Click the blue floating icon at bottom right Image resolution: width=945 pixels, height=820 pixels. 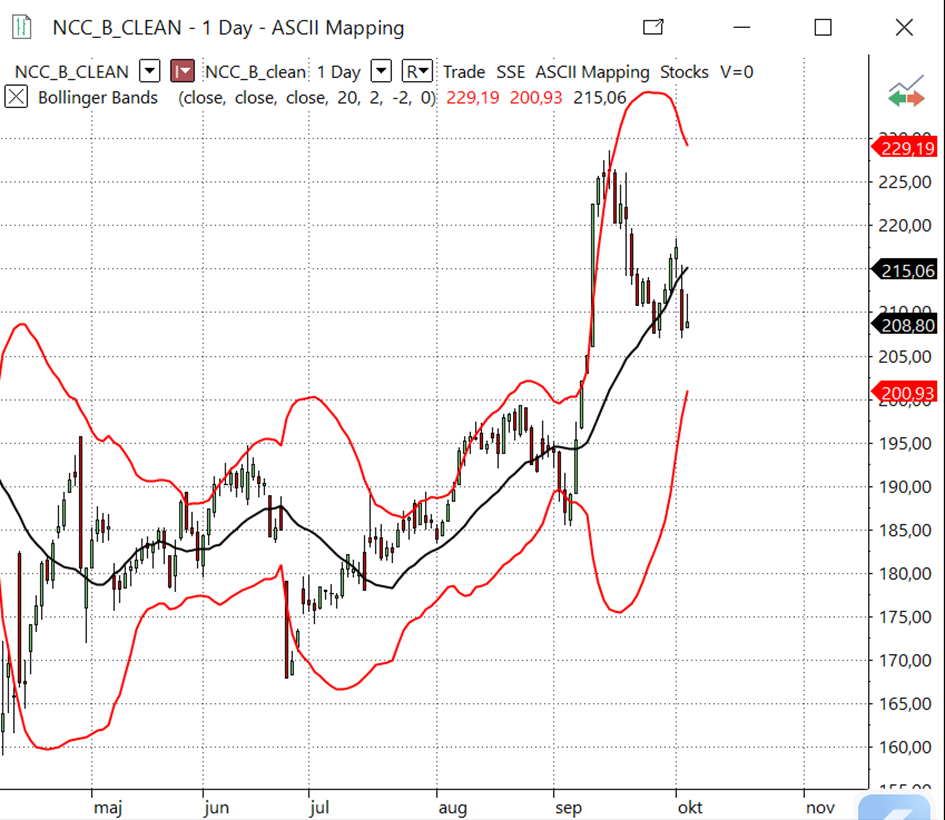[x=900, y=806]
